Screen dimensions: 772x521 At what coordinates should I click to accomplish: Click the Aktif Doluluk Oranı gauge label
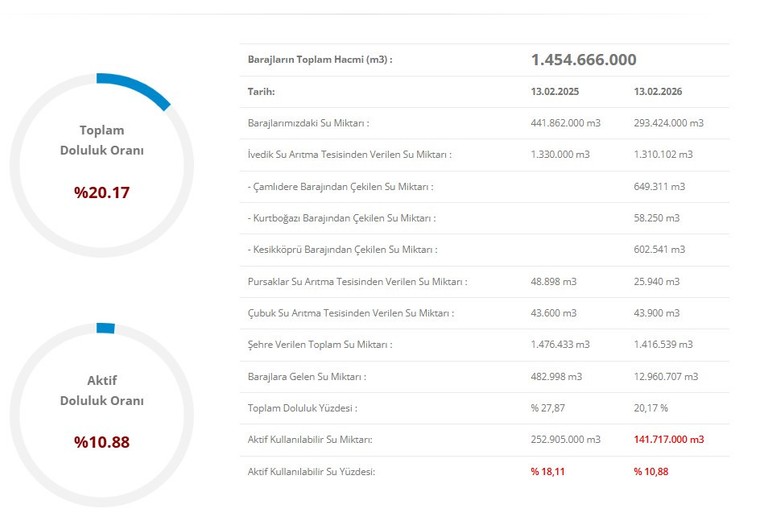(x=101, y=390)
